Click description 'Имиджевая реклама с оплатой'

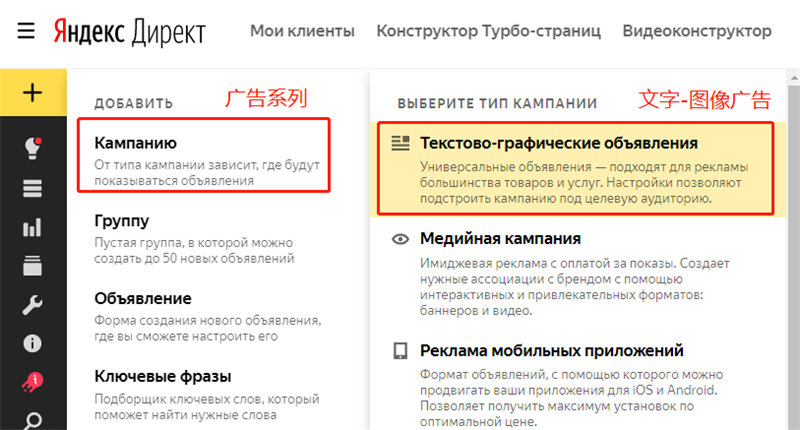click(x=574, y=287)
